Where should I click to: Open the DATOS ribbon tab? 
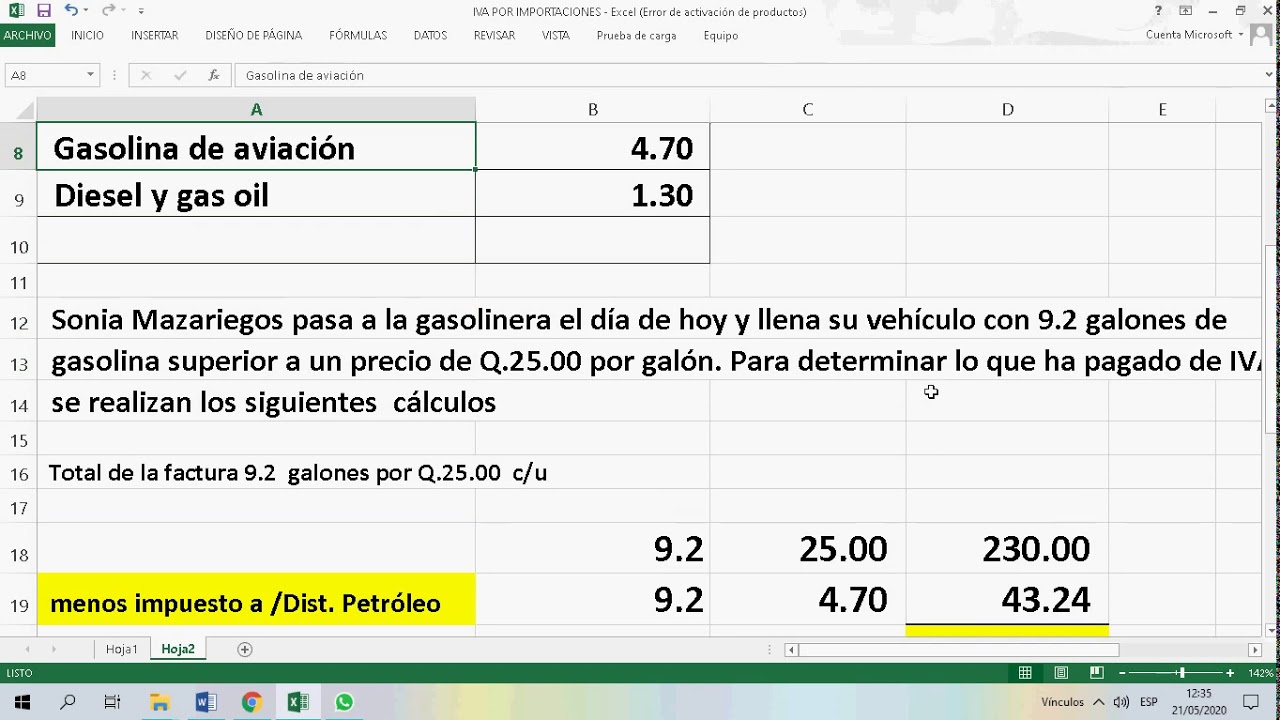pyautogui.click(x=430, y=35)
